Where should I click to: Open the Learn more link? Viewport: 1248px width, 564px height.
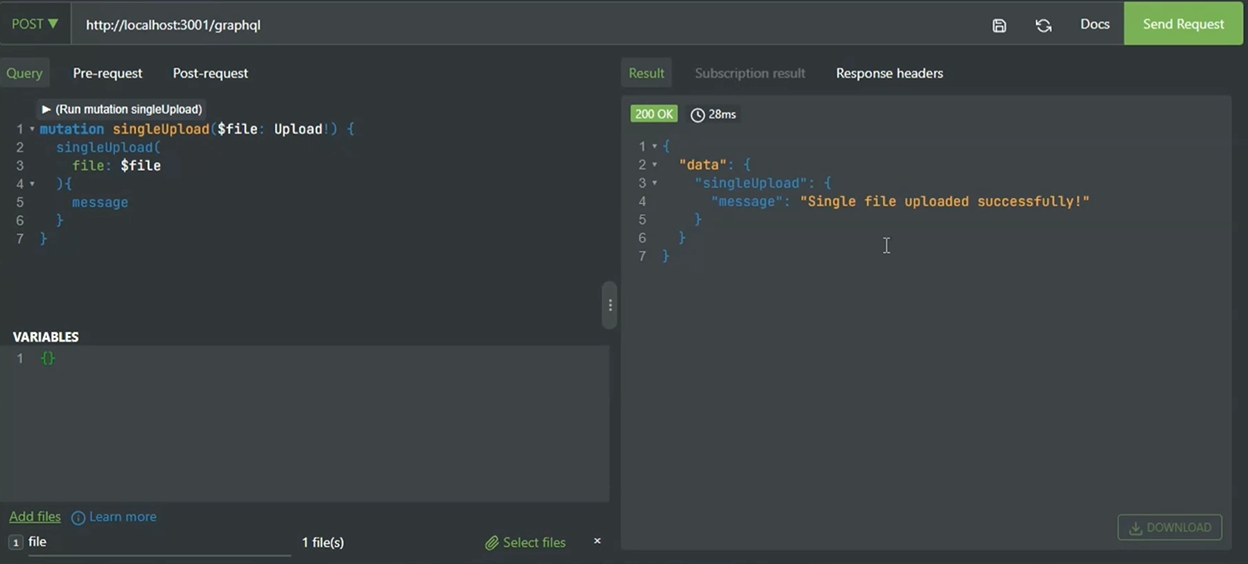[123, 517]
